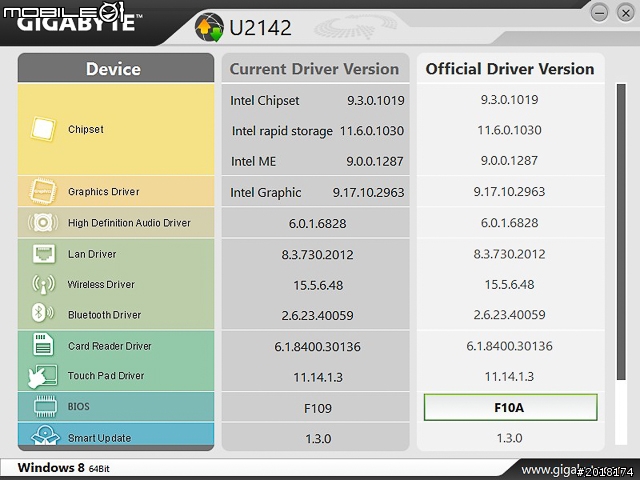Click official Intel ME version 9.0.0.1287
Viewport: 640px width, 480px height.
point(509,160)
